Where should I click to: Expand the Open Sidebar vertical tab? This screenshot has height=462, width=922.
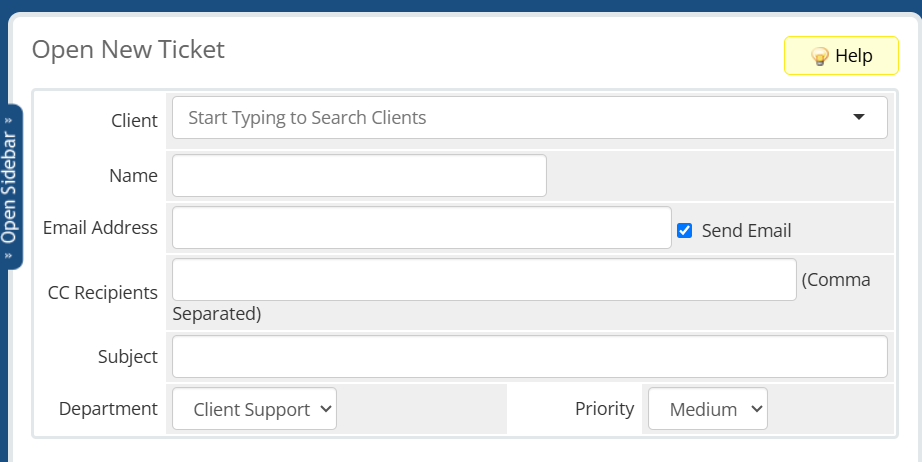11,187
